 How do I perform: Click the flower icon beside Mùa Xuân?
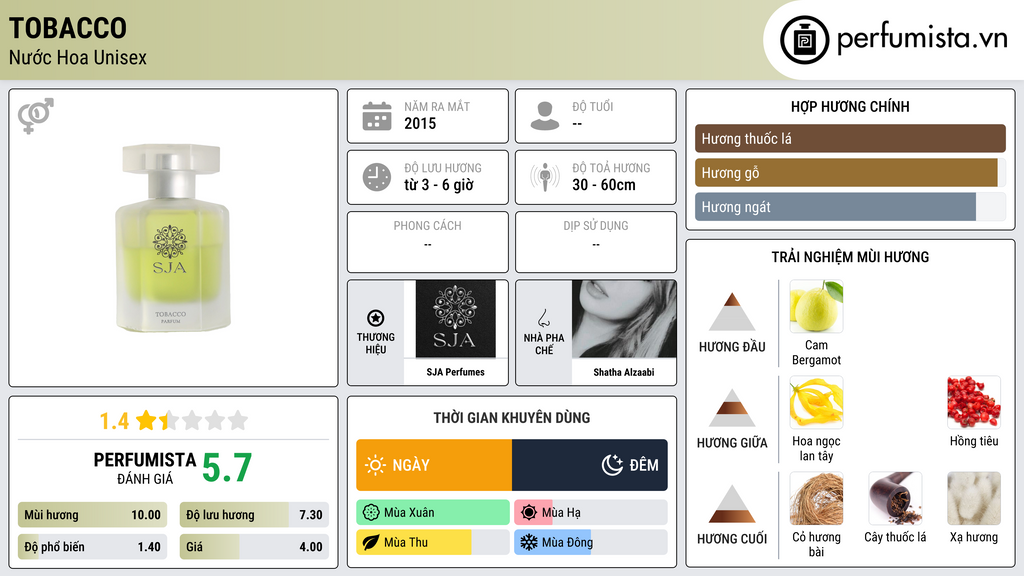(371, 513)
